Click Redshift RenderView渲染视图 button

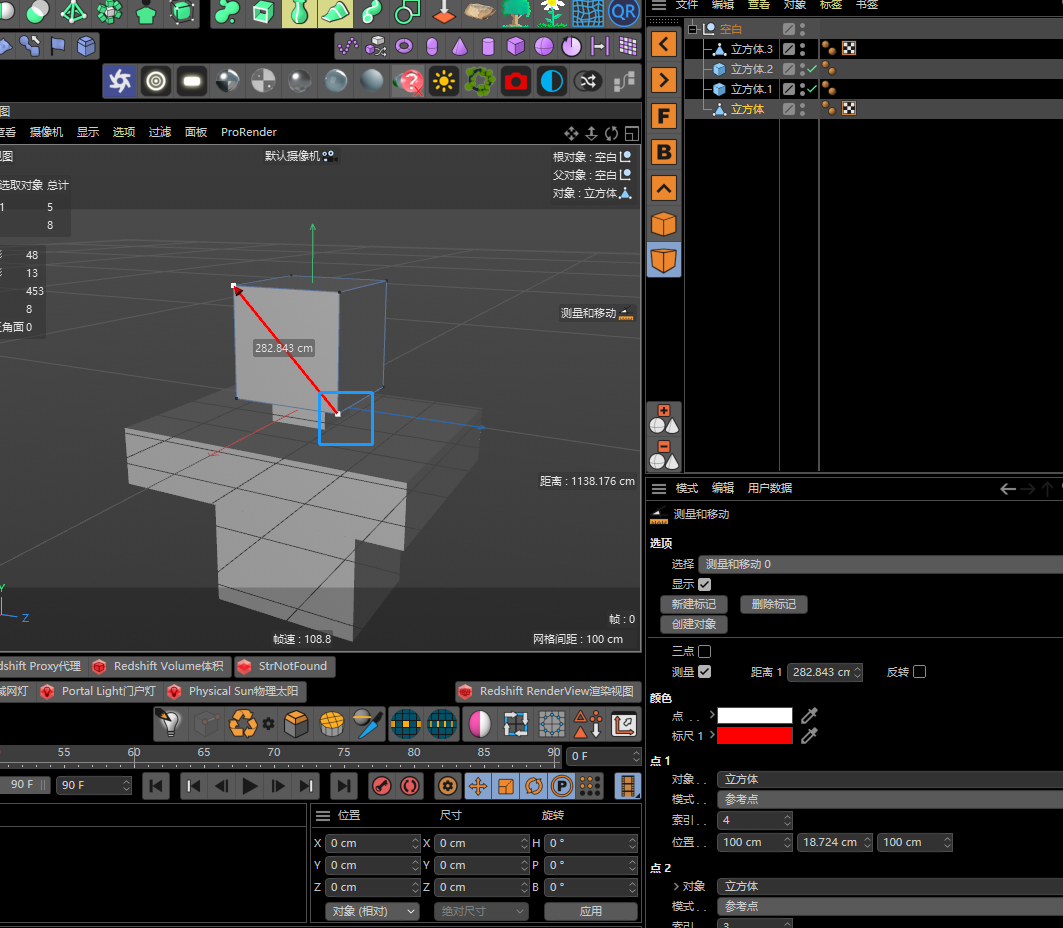[548, 691]
